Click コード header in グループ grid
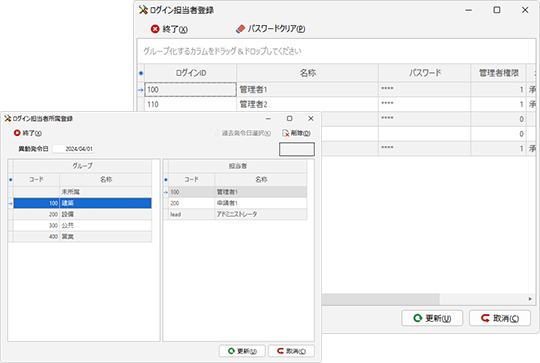The image size is (540, 363). tap(37, 179)
